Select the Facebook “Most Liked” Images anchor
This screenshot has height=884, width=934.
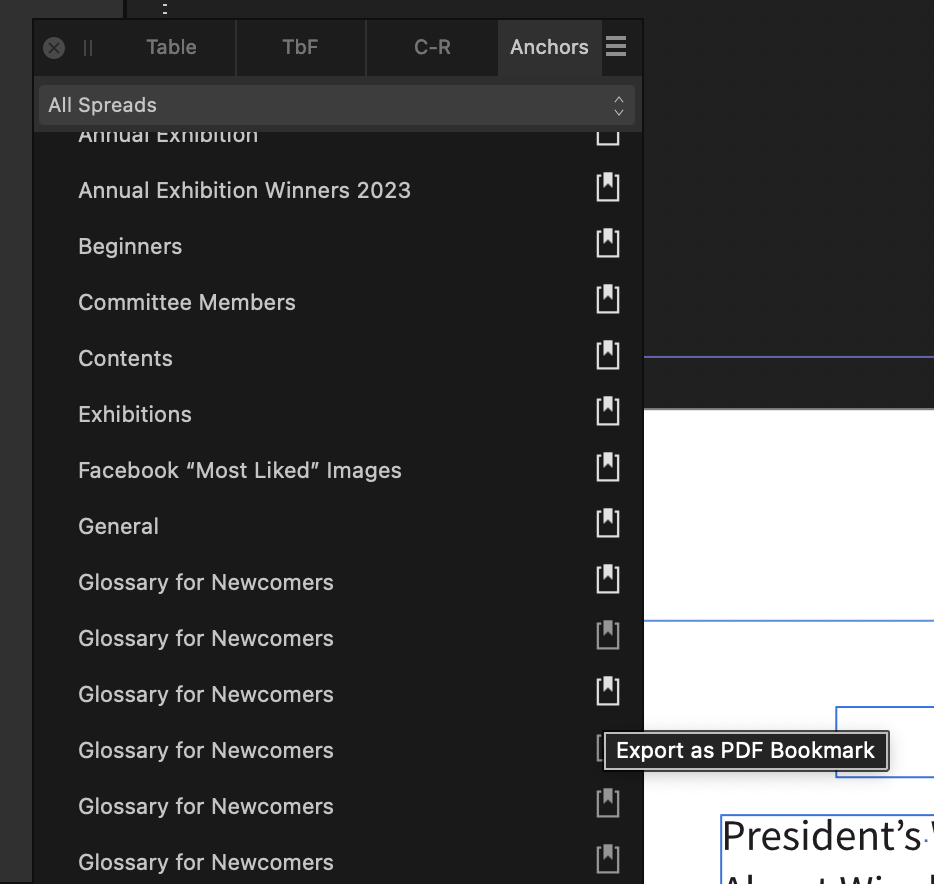click(x=338, y=471)
